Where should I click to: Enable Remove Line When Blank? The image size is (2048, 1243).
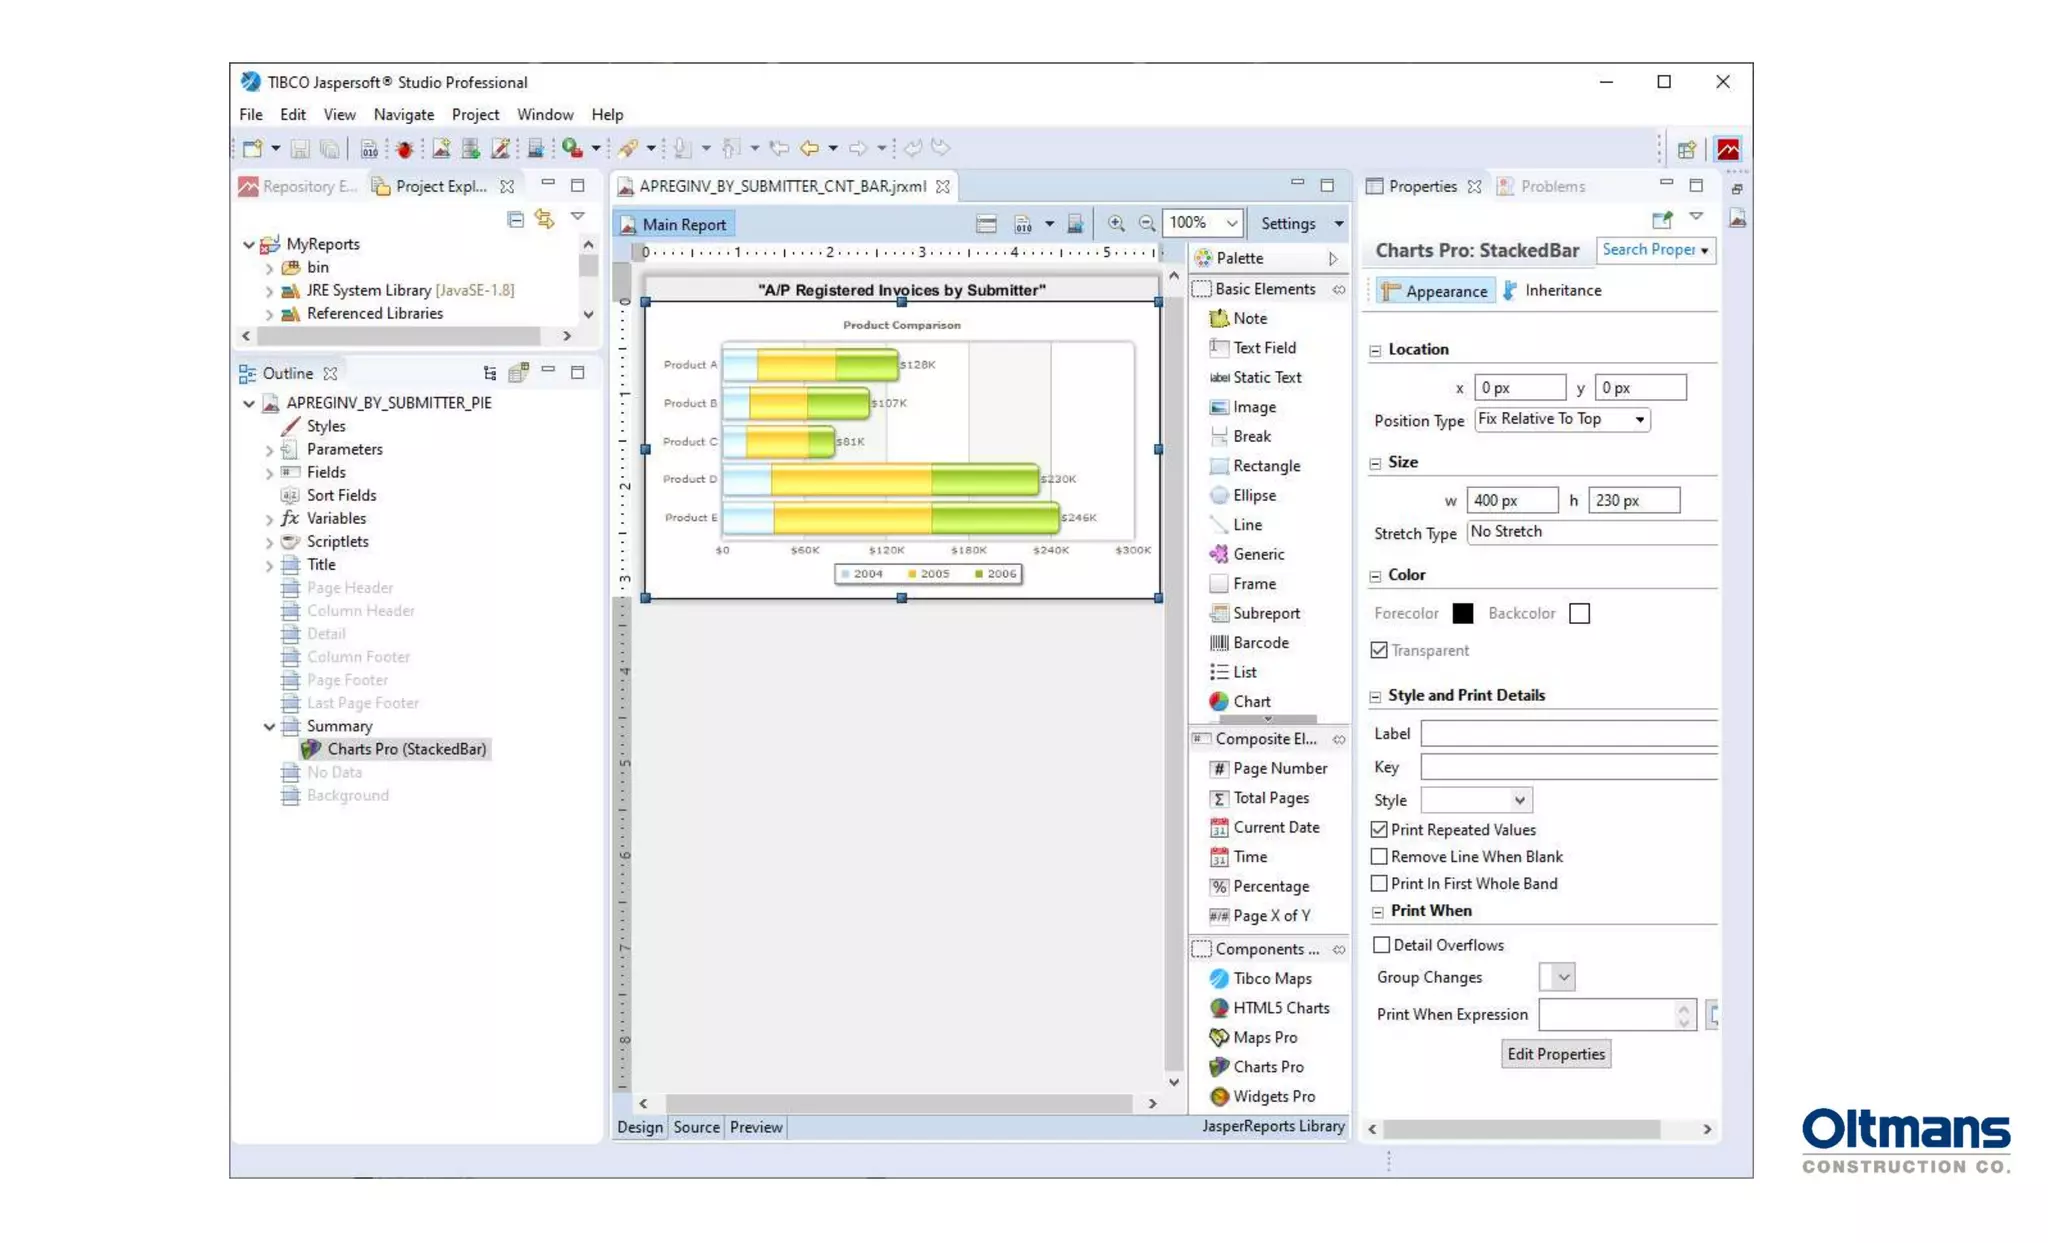point(1379,856)
